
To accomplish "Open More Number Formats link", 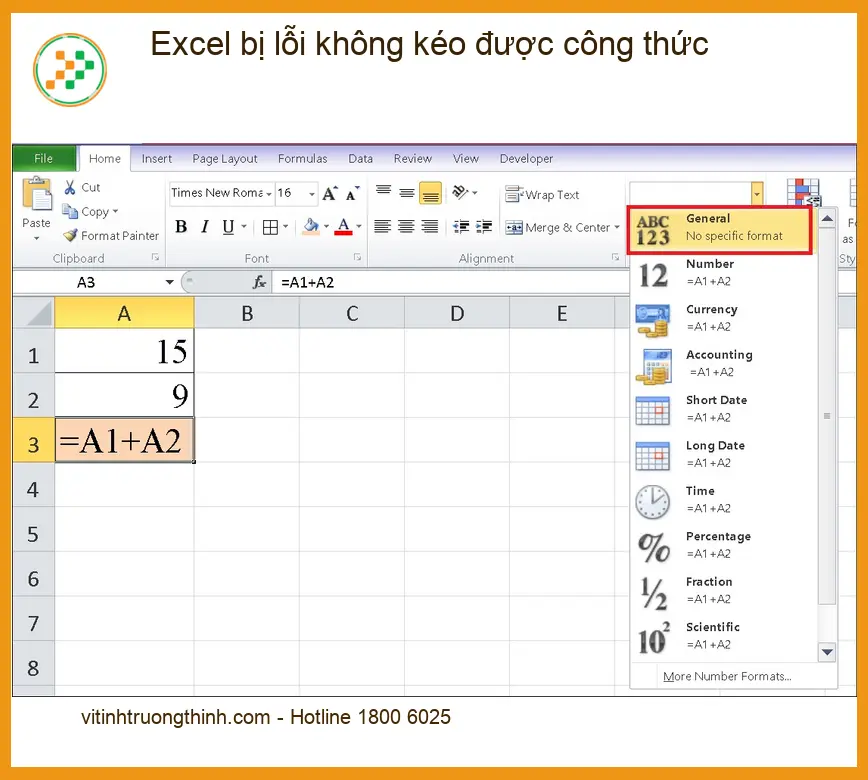I will click(727, 676).
